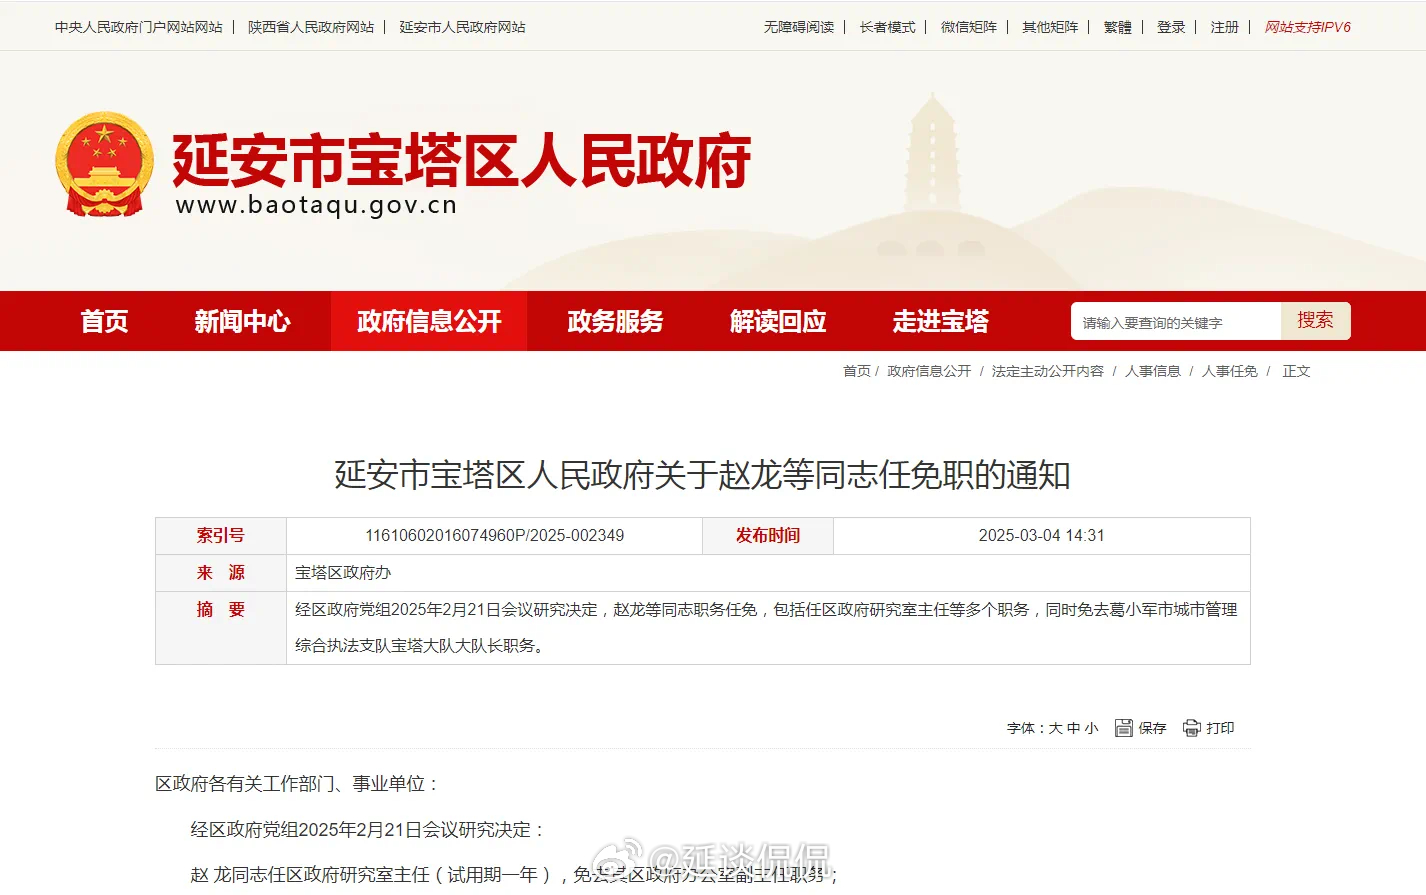
Task: Visit 陕西省人民政府网站 portal link
Action: pos(314,27)
